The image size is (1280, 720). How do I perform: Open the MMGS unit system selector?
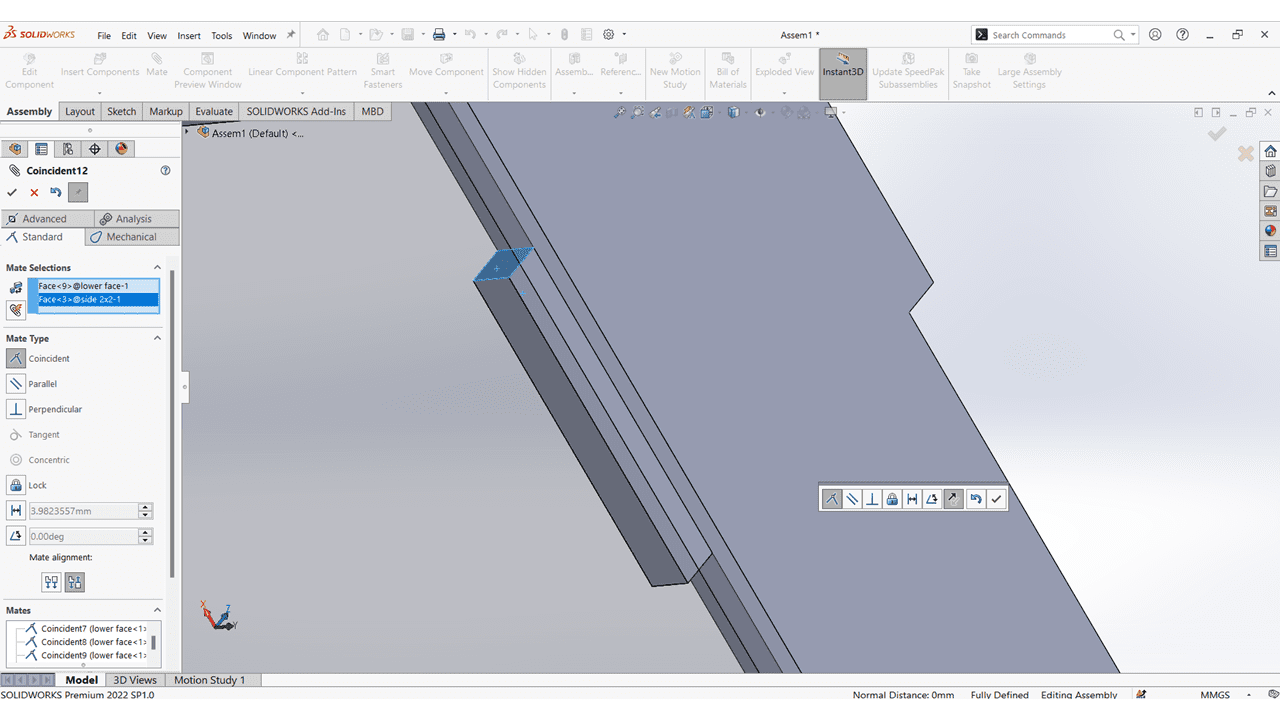point(1215,695)
